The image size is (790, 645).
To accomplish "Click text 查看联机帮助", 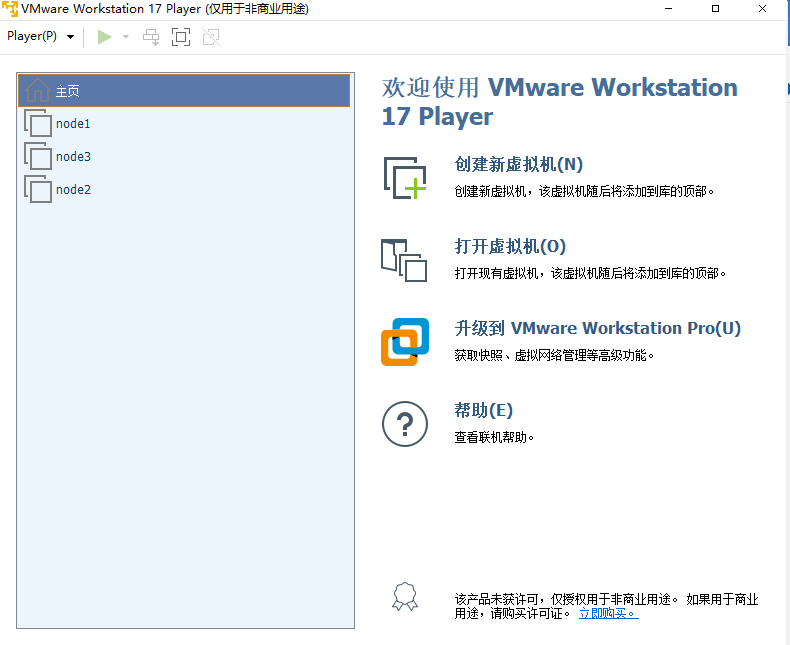I will (494, 437).
